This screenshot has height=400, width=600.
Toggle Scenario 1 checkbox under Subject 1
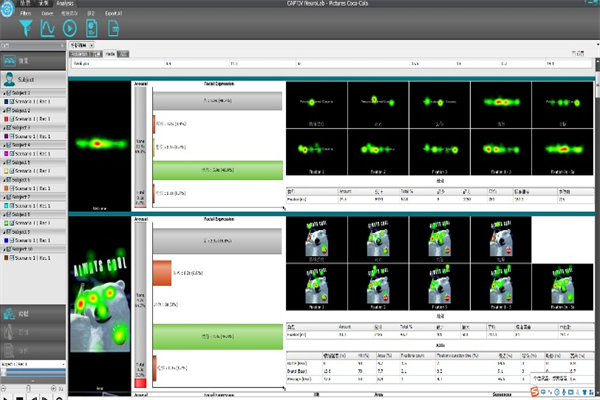(x=12, y=101)
